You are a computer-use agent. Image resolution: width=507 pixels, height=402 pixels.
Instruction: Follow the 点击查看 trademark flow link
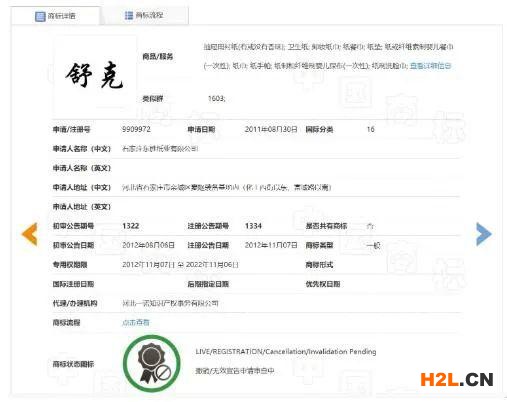click(136, 322)
